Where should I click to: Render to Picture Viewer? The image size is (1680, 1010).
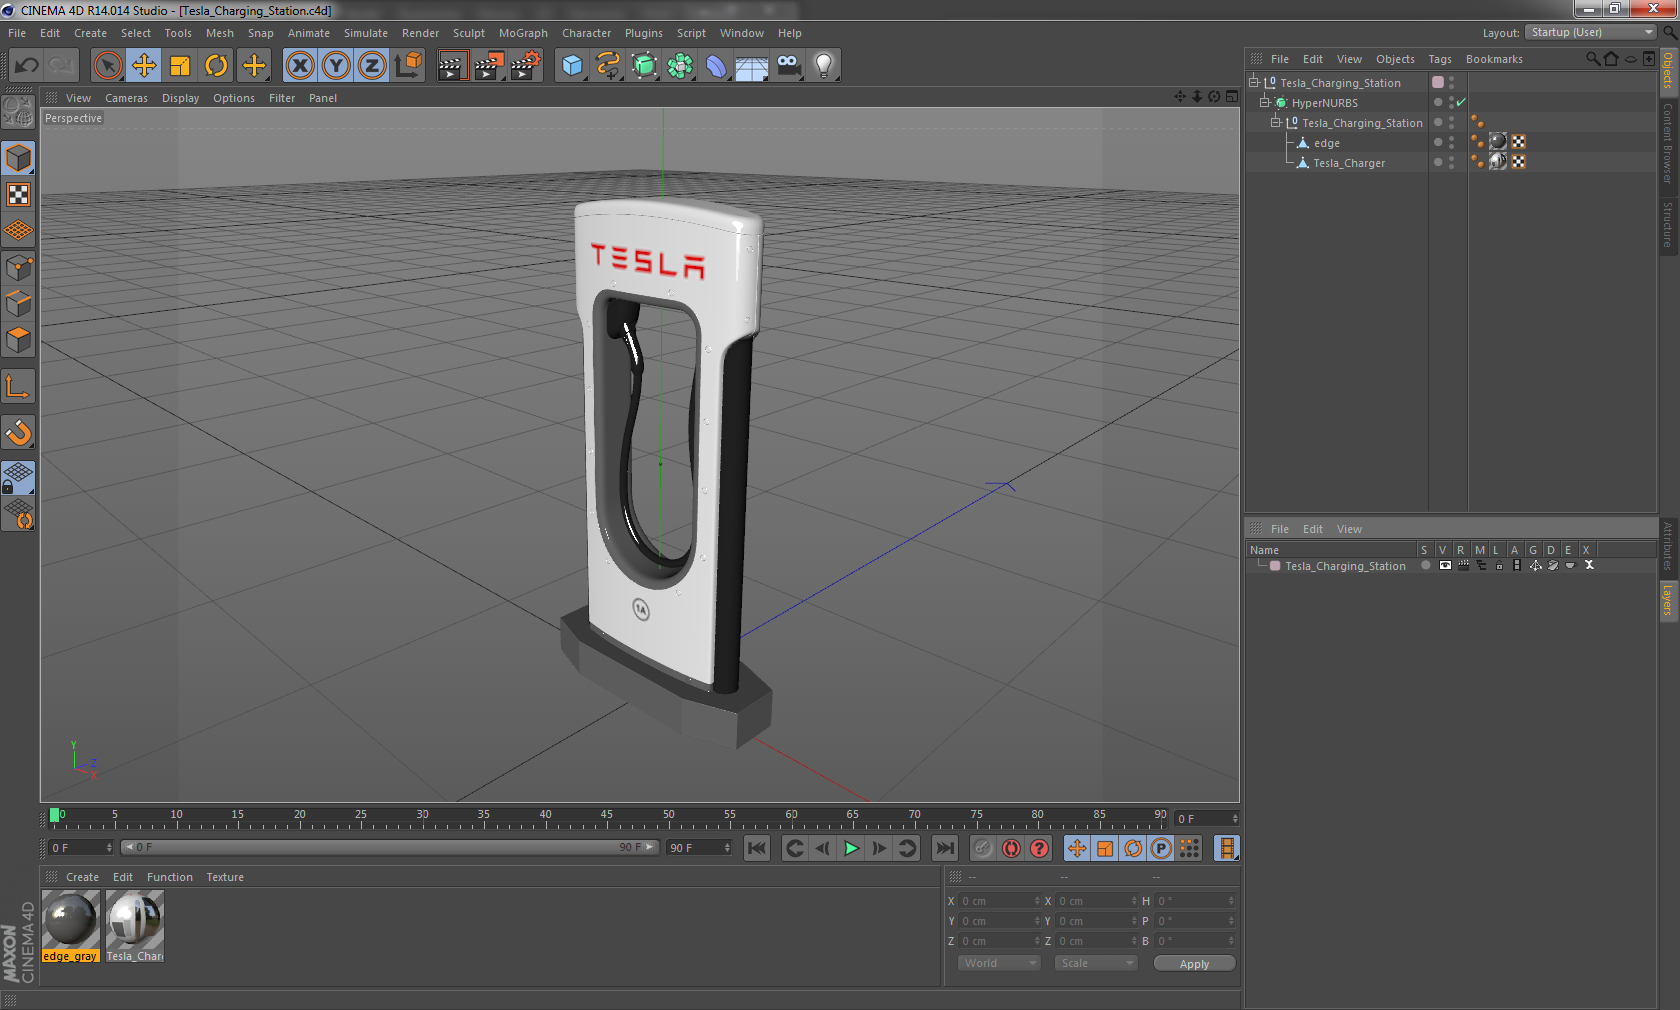[488, 66]
